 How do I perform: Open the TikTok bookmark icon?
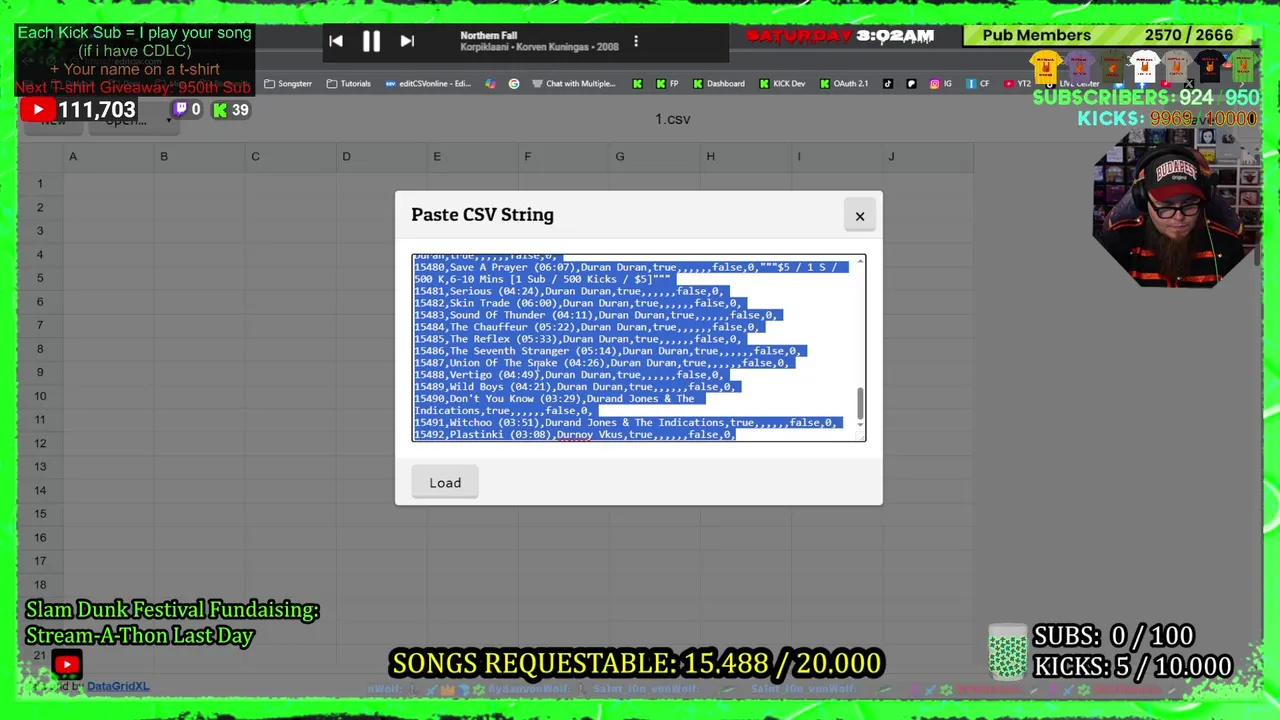pos(888,84)
